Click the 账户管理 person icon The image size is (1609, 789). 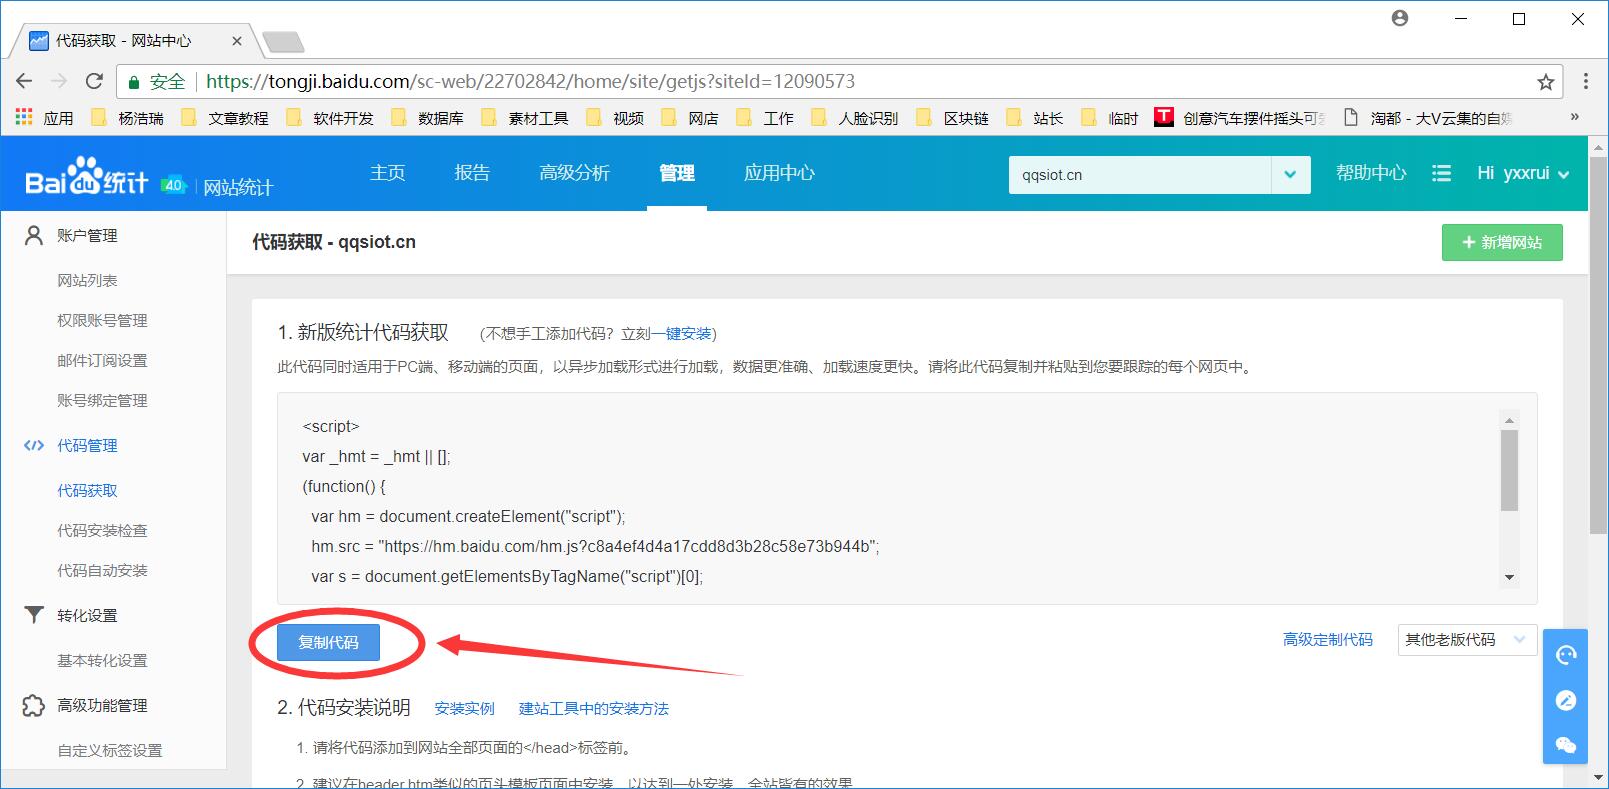point(34,235)
